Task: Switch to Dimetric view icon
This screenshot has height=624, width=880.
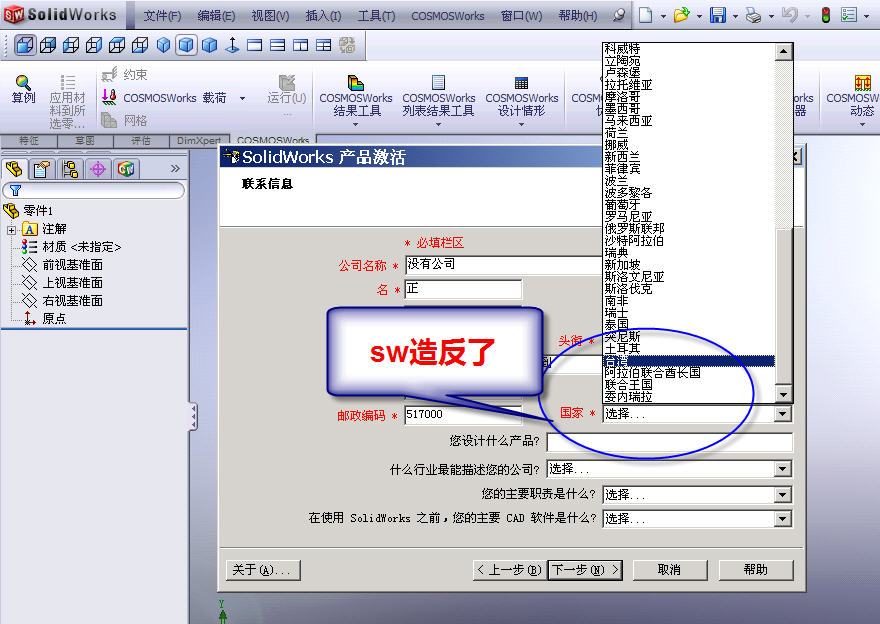Action: (209, 45)
